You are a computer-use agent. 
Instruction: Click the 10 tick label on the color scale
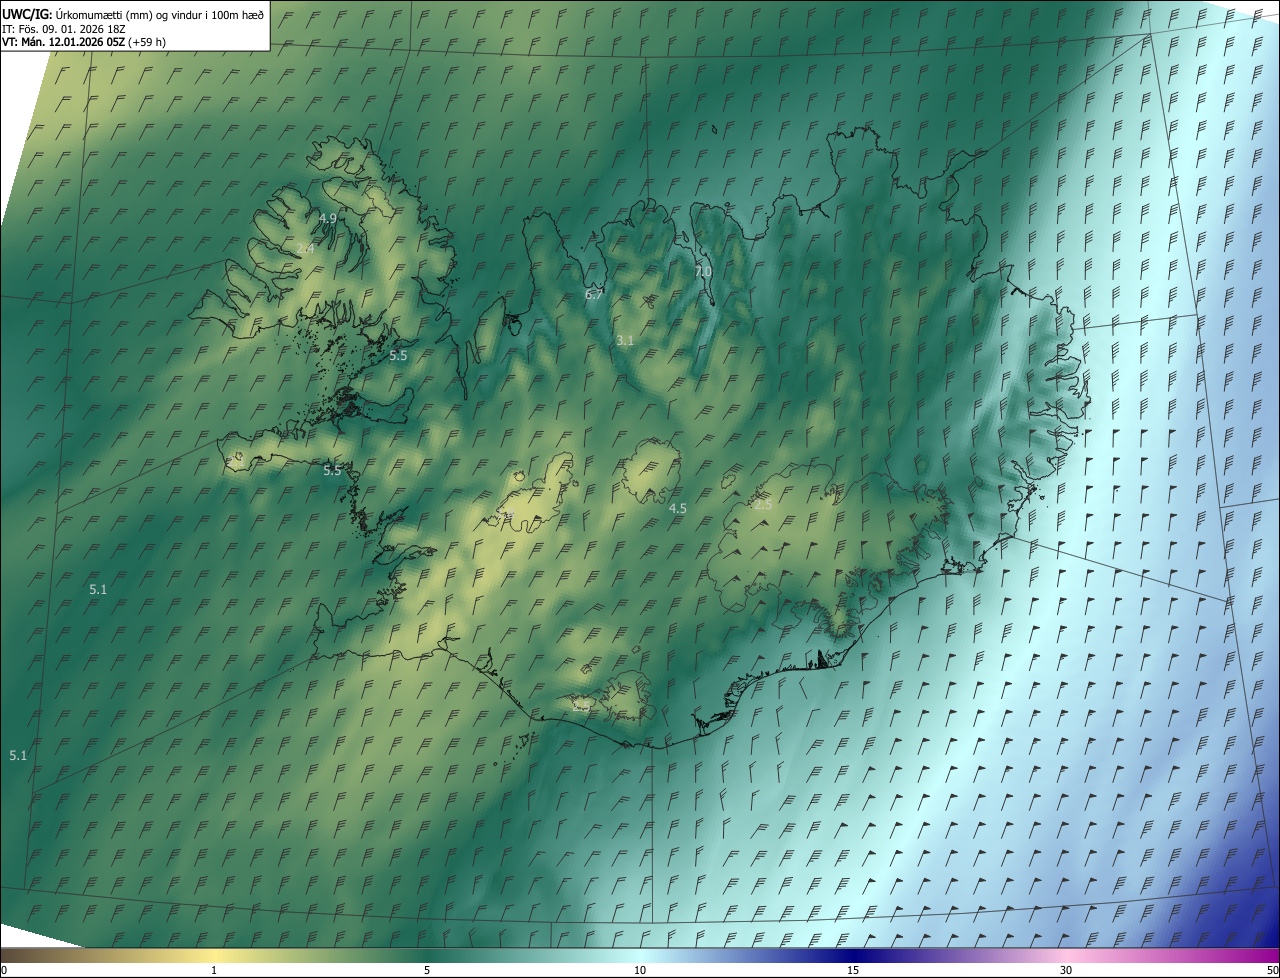640,970
